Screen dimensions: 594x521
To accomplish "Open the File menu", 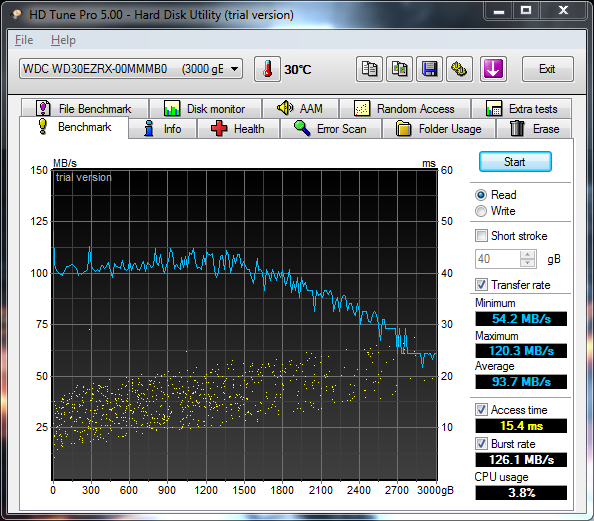I will pyautogui.click(x=24, y=40).
